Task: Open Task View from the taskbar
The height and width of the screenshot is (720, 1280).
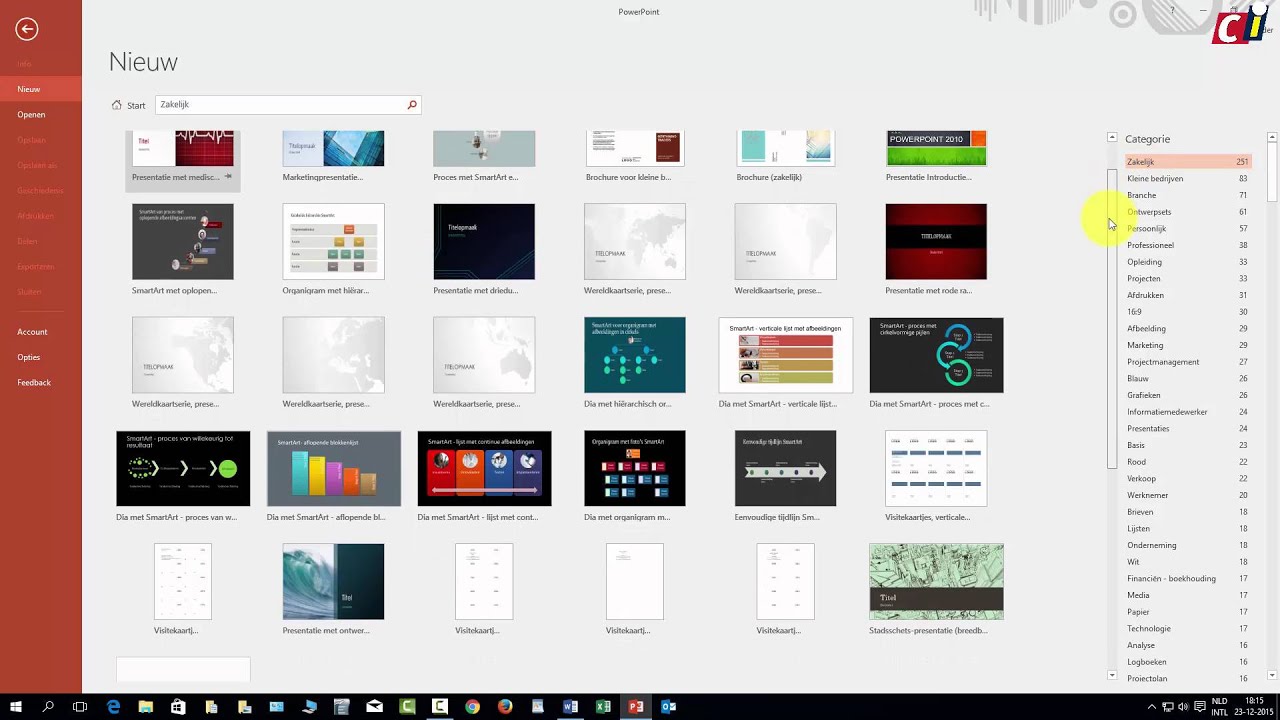Action: 80,706
